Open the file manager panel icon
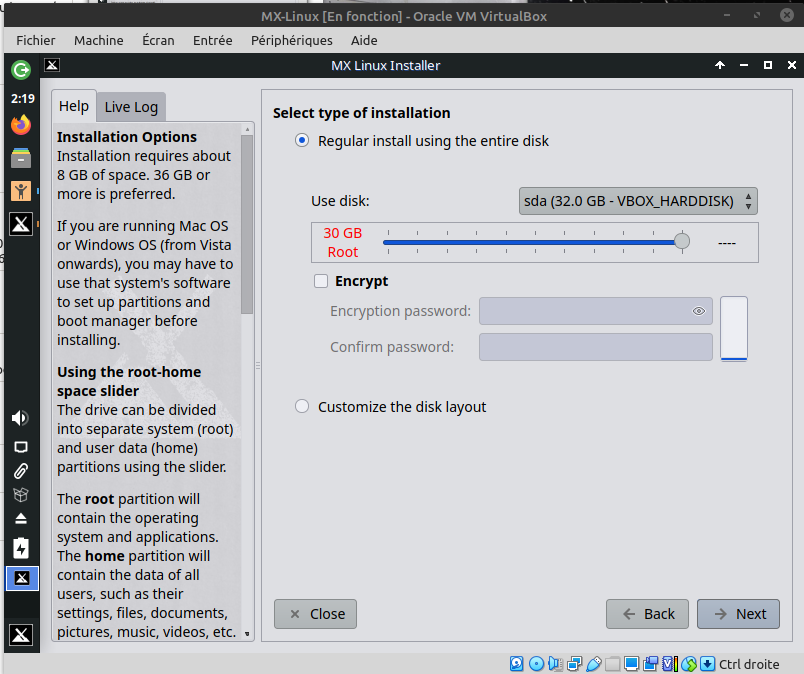The image size is (804, 674). (21, 158)
